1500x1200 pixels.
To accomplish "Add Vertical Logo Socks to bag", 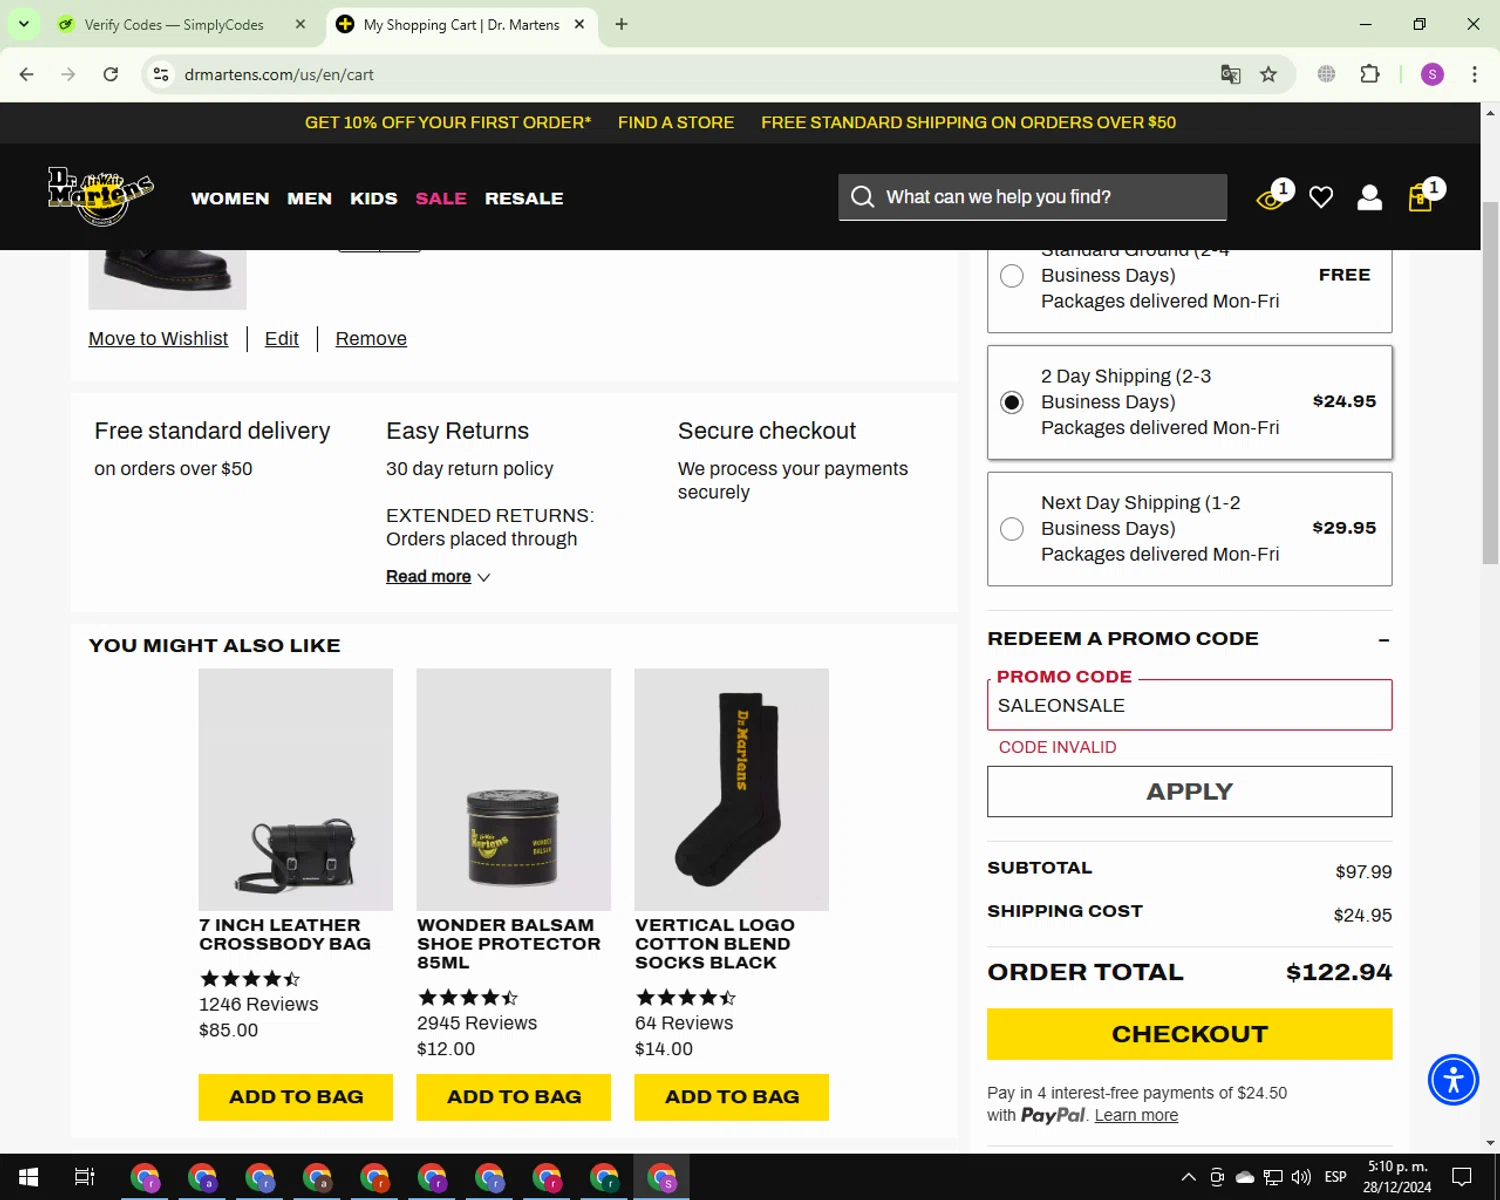I will (x=732, y=1097).
